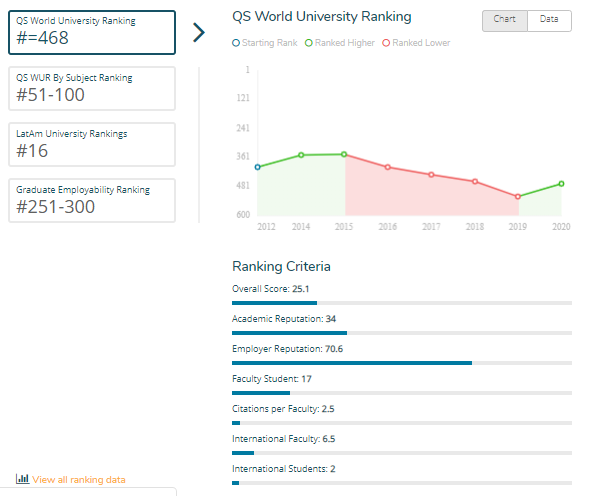Click the 'Ranking Criteria' heading
The width and height of the screenshot is (589, 496).
click(281, 266)
